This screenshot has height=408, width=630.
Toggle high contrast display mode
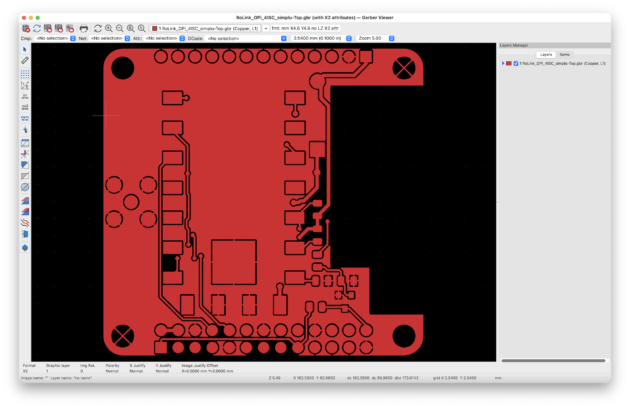point(25,223)
